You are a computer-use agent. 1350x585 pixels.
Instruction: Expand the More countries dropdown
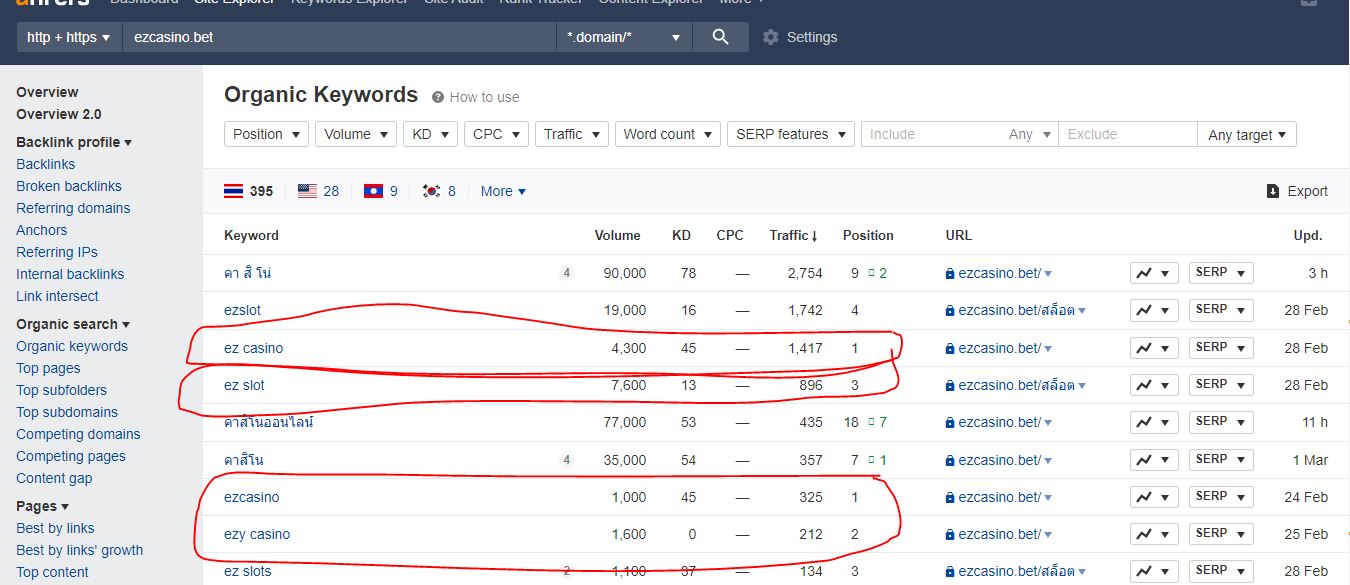tap(503, 191)
